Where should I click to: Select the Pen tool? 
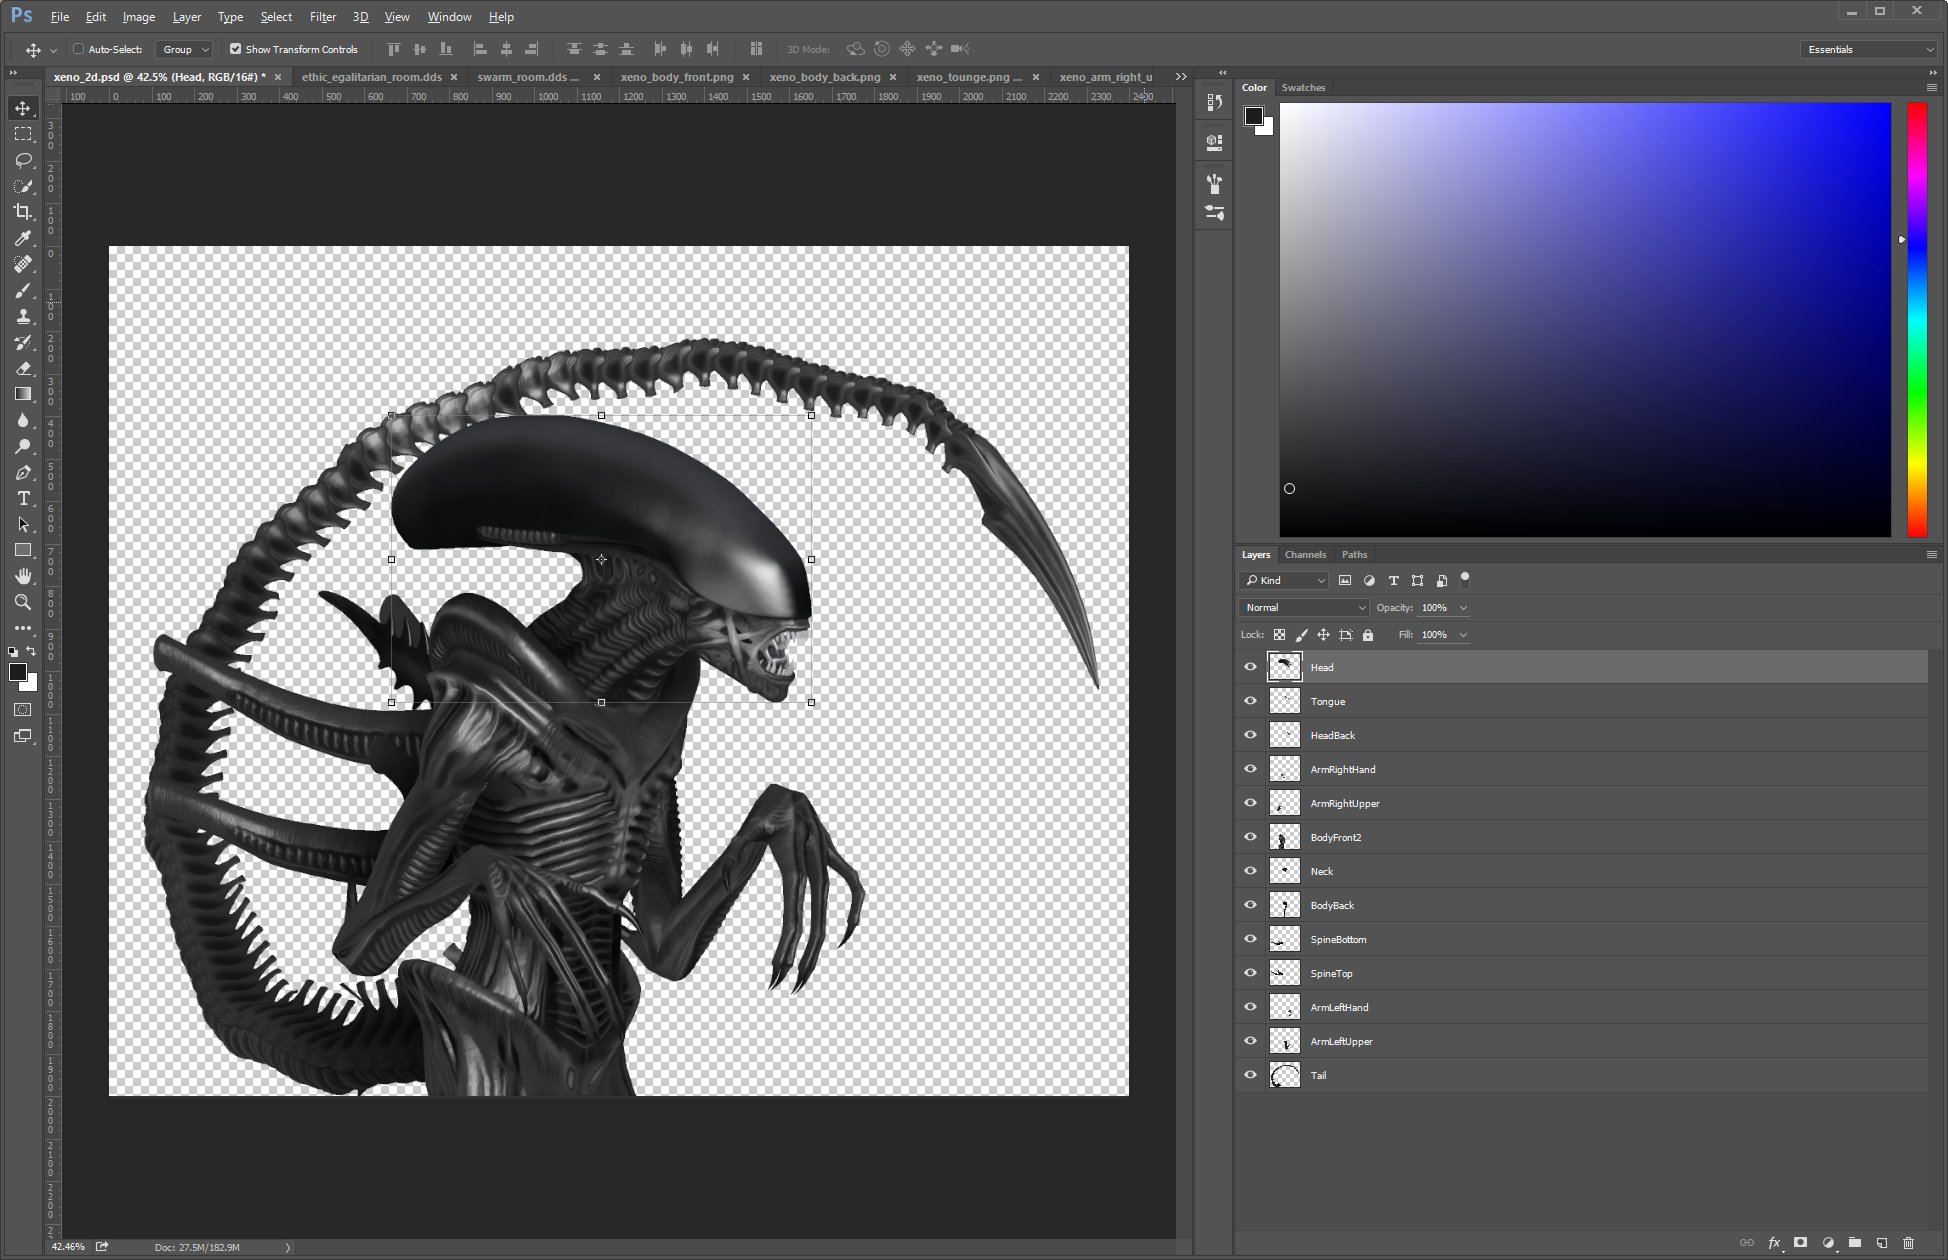point(23,472)
